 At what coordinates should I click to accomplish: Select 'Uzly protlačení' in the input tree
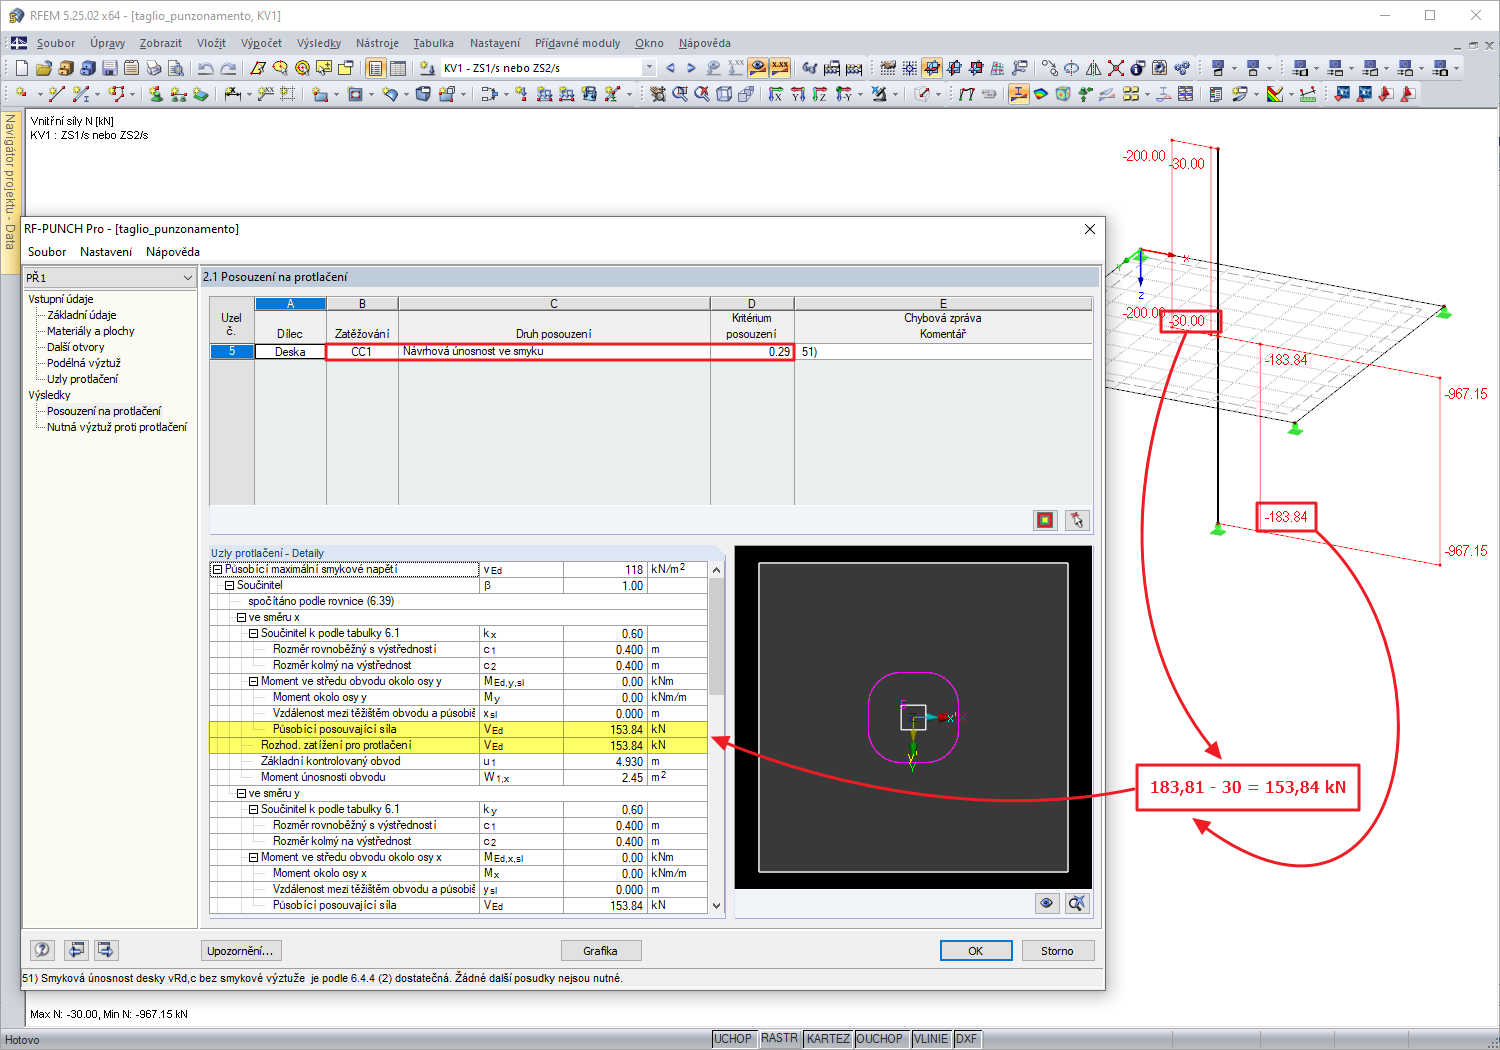coord(82,379)
